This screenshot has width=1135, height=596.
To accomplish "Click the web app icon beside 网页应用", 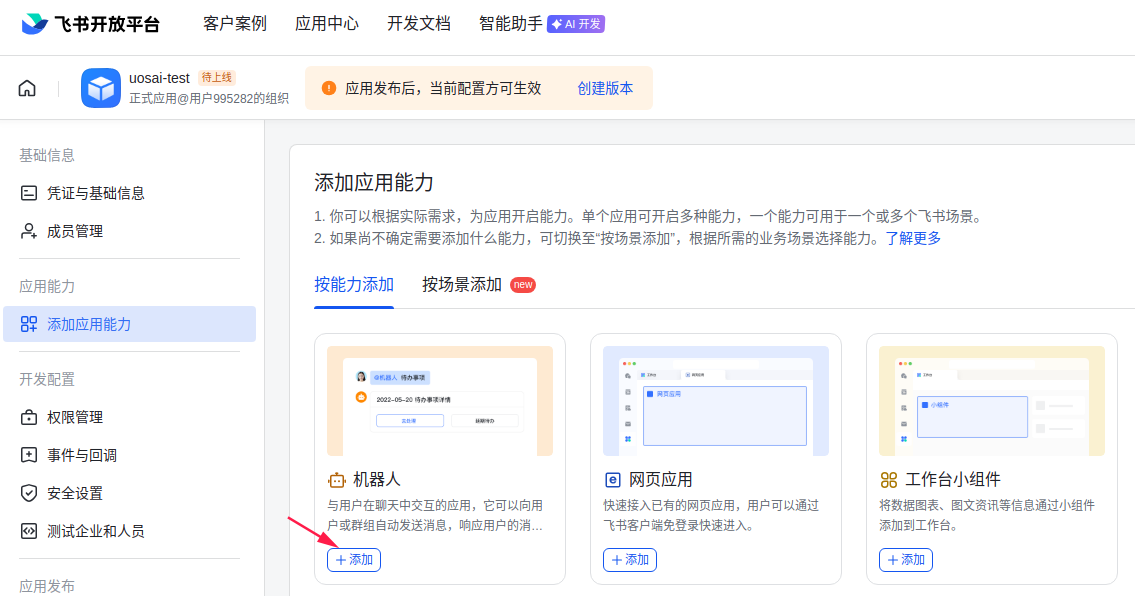I will coord(612,479).
